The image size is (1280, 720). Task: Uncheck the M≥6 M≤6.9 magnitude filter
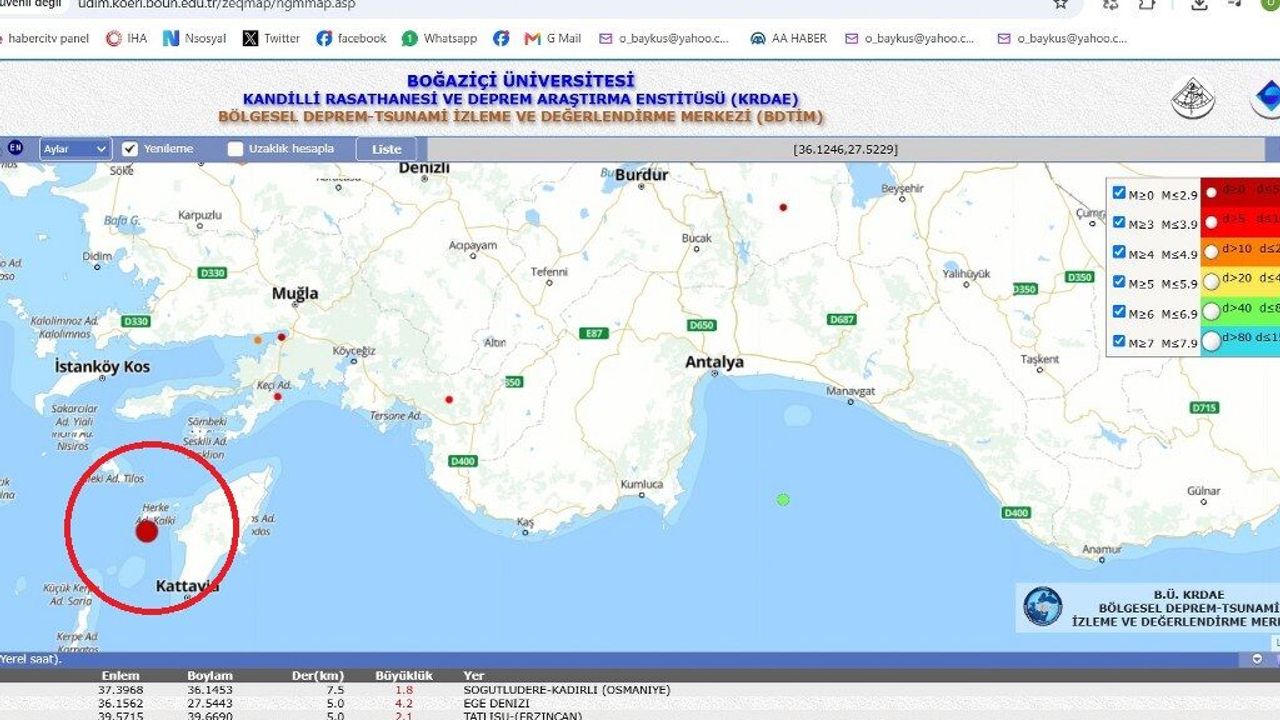pos(1120,312)
